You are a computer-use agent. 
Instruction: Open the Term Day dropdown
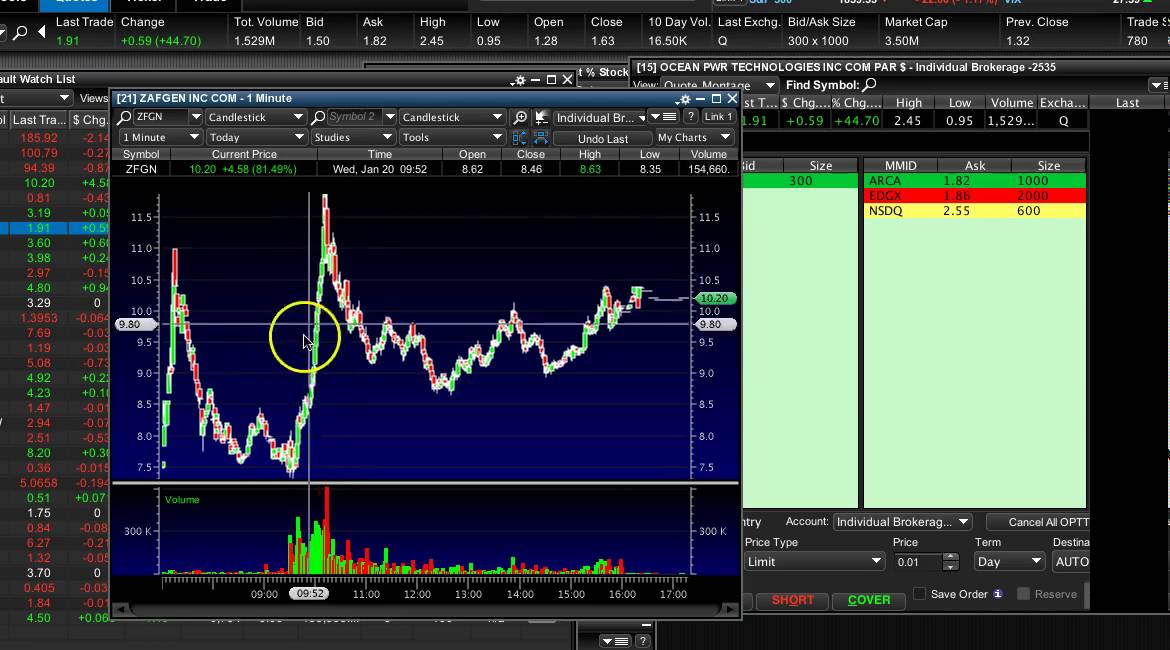click(x=1009, y=561)
